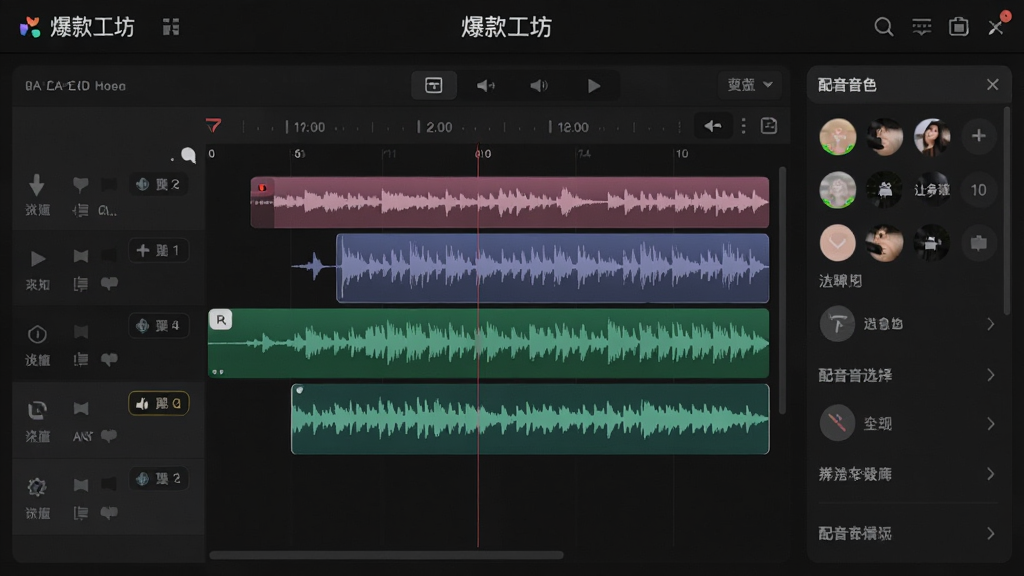Click the horizontal timeline scrollbar
Viewport: 1024px width, 576px height.
[386, 555]
